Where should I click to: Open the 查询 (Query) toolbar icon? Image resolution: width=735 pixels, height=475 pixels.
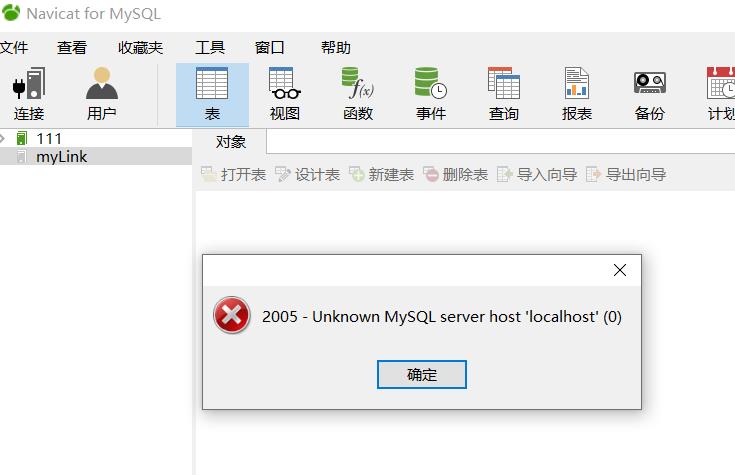point(504,94)
